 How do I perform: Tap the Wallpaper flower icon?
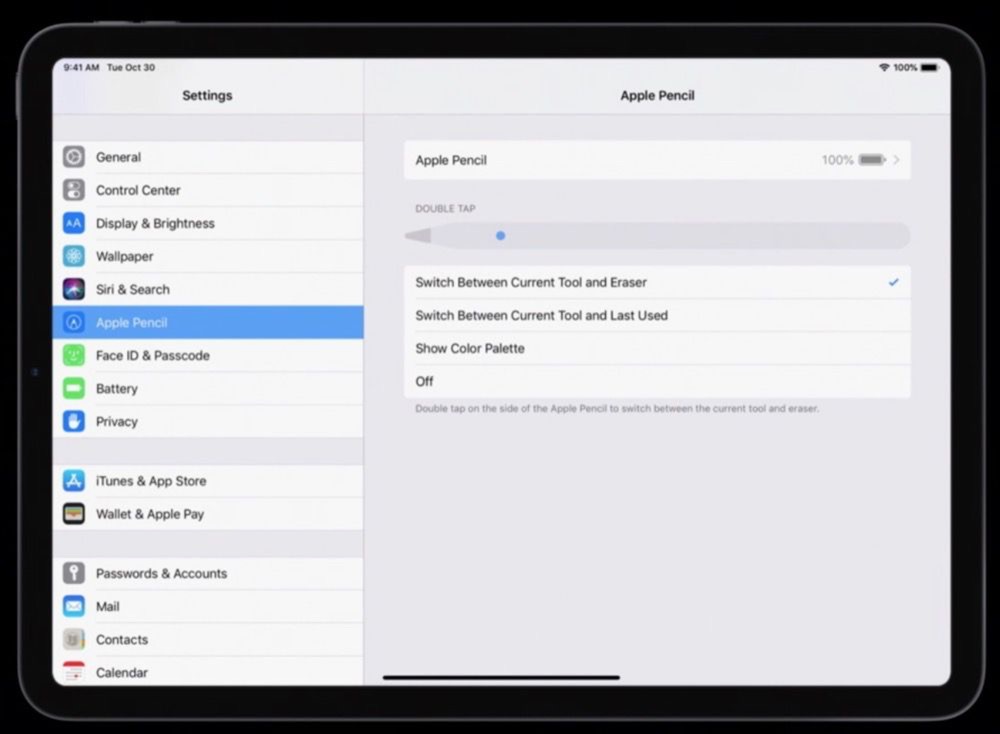(73, 256)
